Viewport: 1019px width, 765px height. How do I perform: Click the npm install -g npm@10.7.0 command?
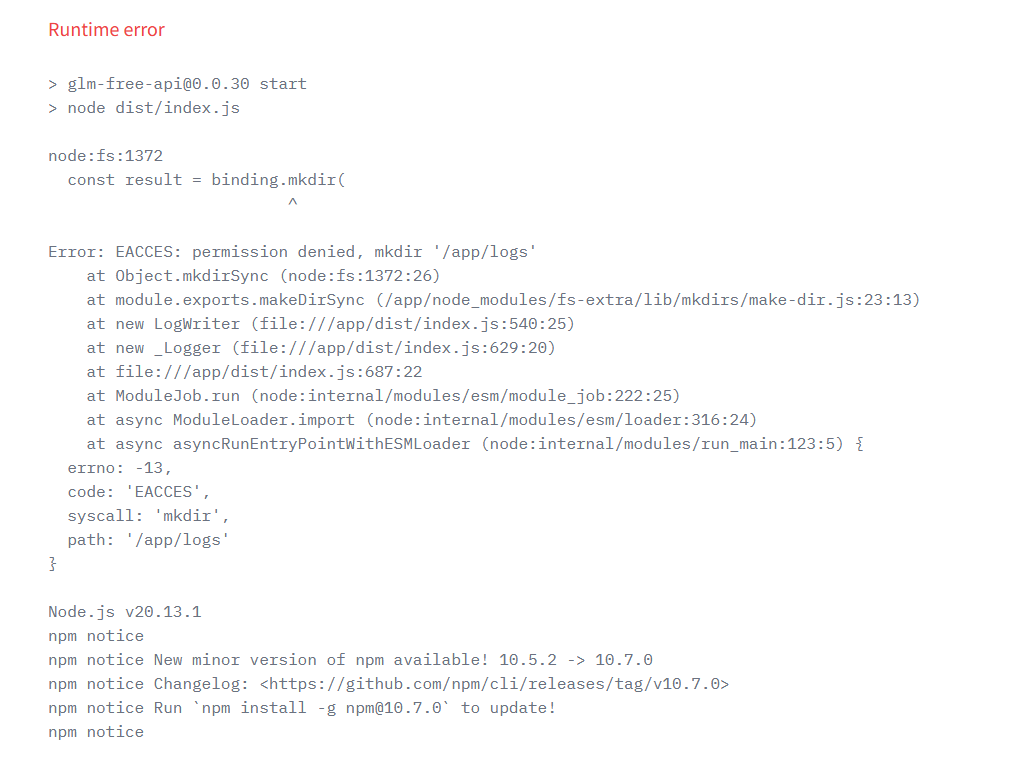(x=322, y=708)
